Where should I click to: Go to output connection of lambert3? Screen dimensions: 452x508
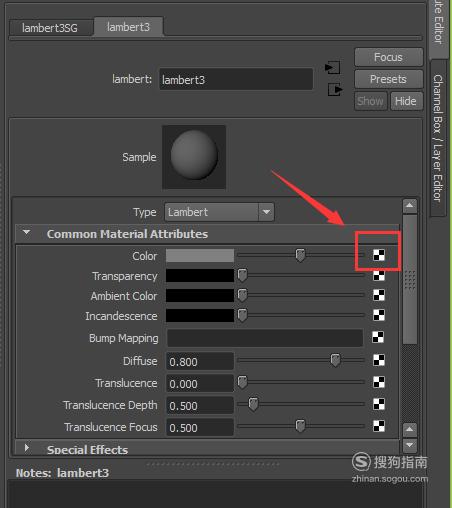coord(335,89)
